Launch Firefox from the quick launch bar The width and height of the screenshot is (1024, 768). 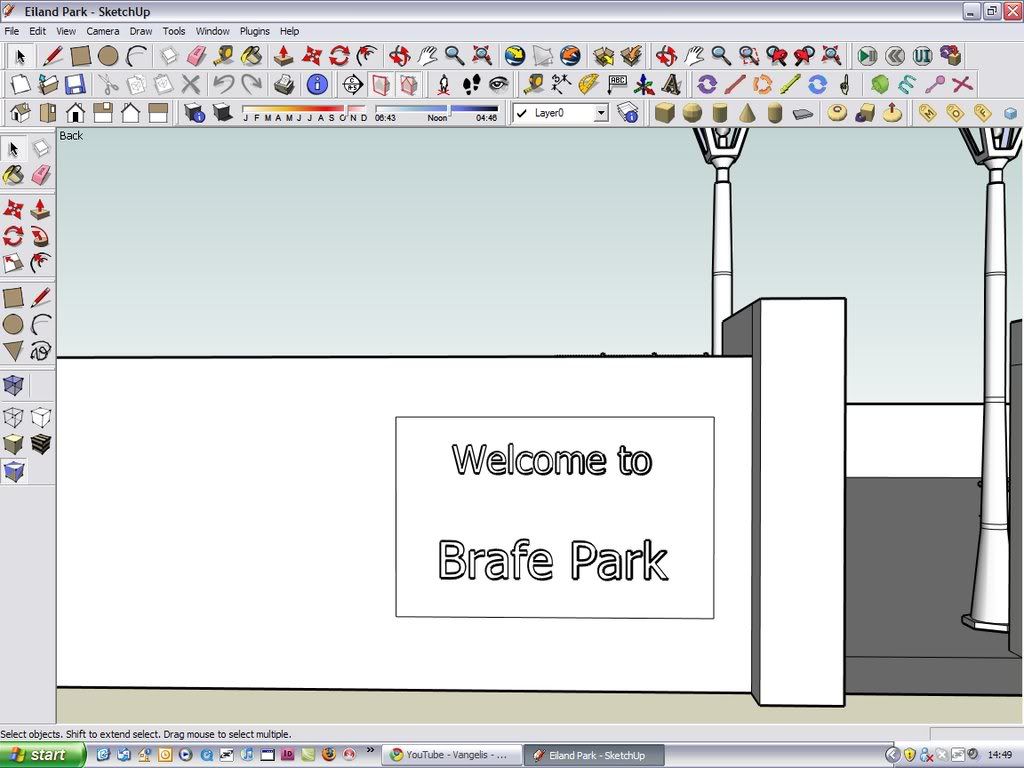(x=328, y=755)
